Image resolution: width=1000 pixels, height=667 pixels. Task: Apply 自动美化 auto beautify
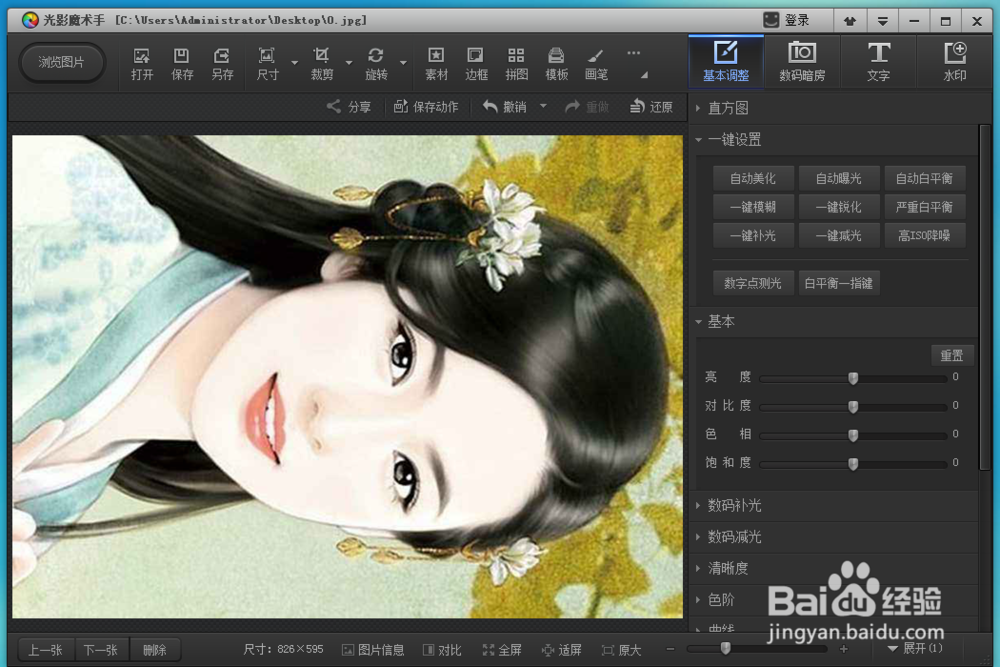tap(753, 178)
